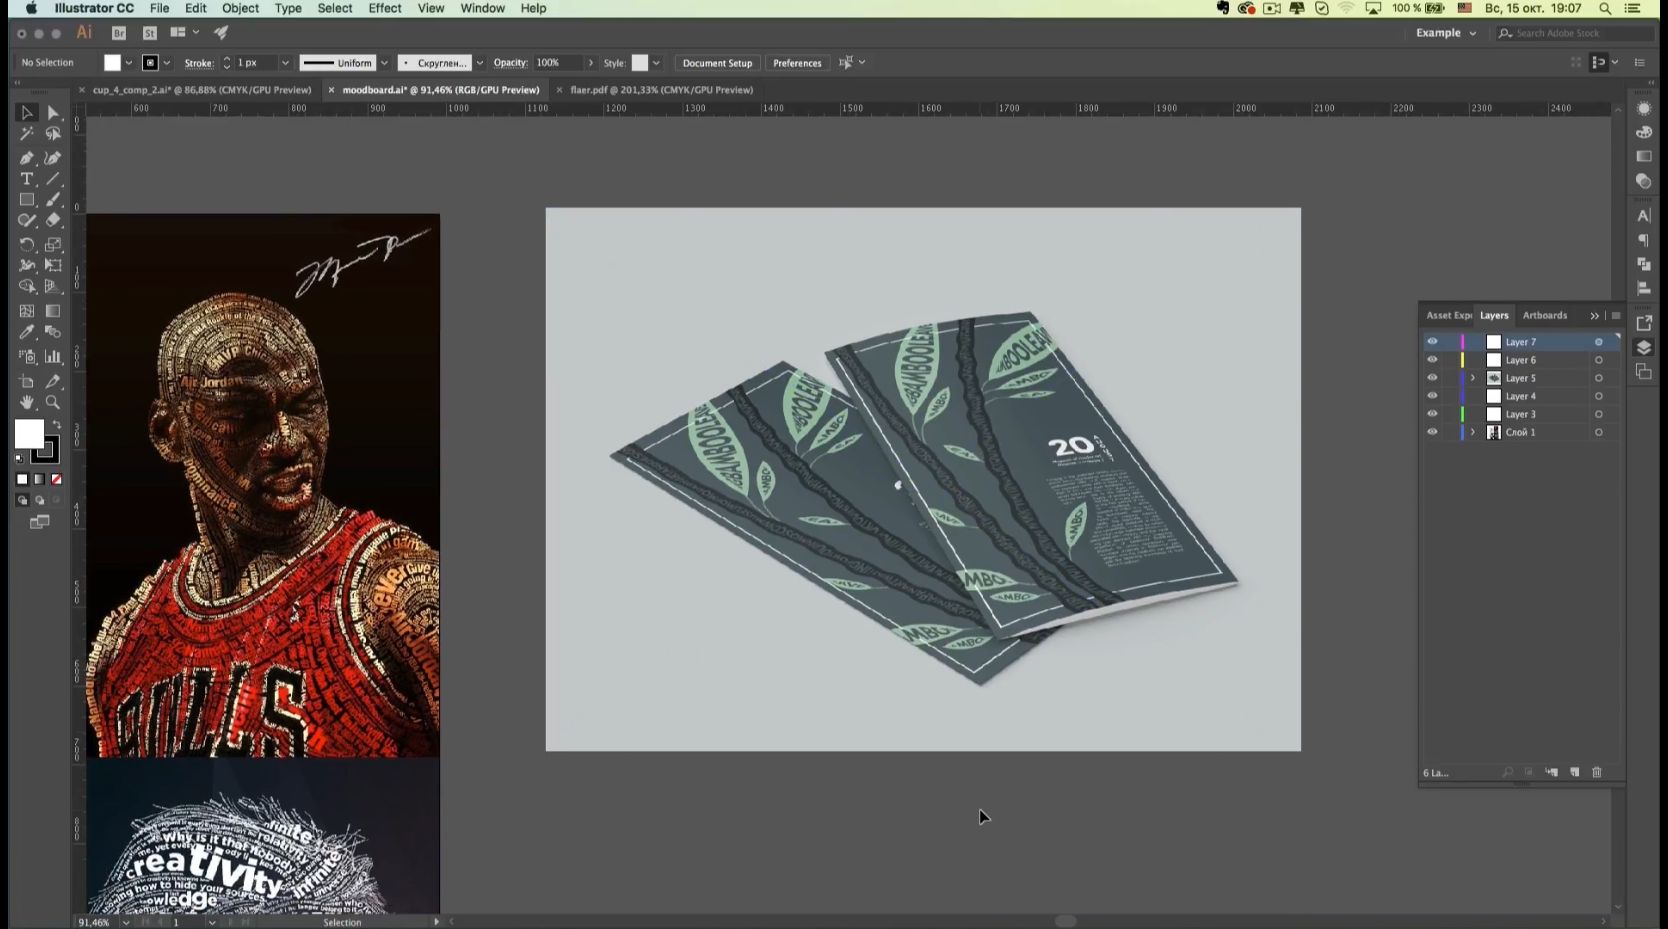Activate the Eyedropper tool
The image size is (1668, 929).
(x=27, y=332)
